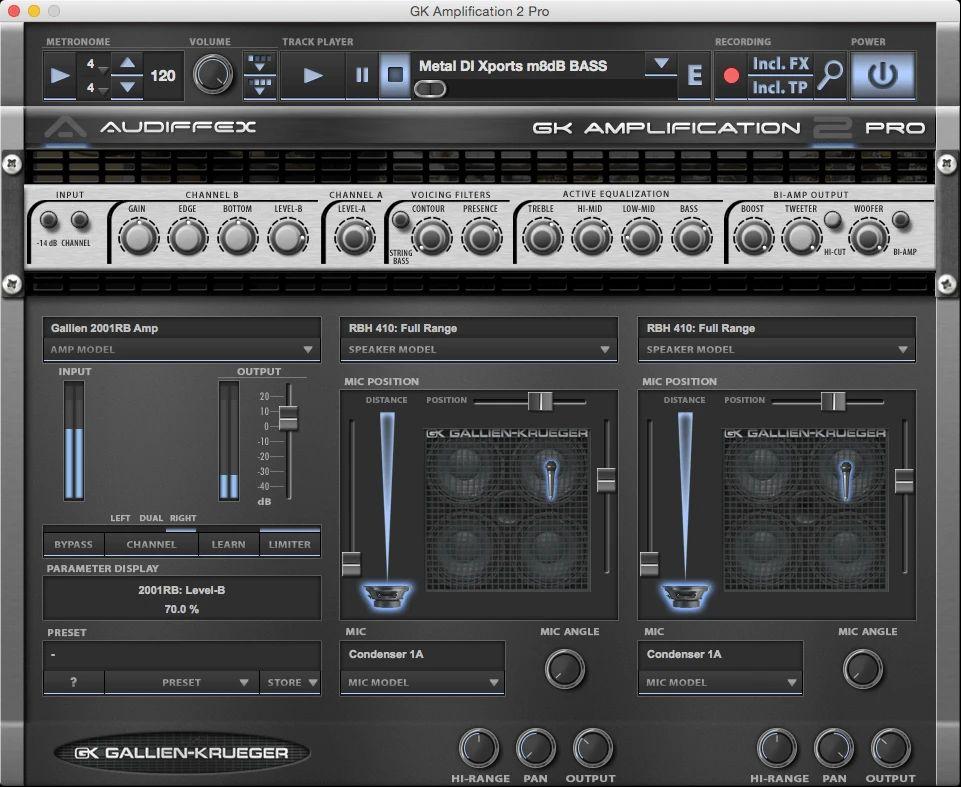The width and height of the screenshot is (961, 787).
Task: Start the metronome play button
Action: 59,75
